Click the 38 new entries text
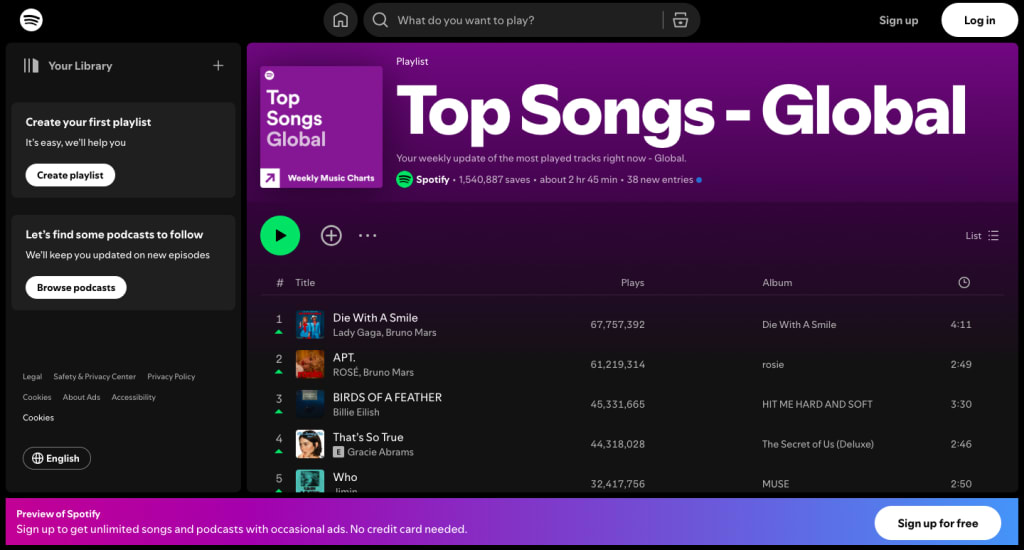The width and height of the screenshot is (1024, 550). pyautogui.click(x=660, y=180)
